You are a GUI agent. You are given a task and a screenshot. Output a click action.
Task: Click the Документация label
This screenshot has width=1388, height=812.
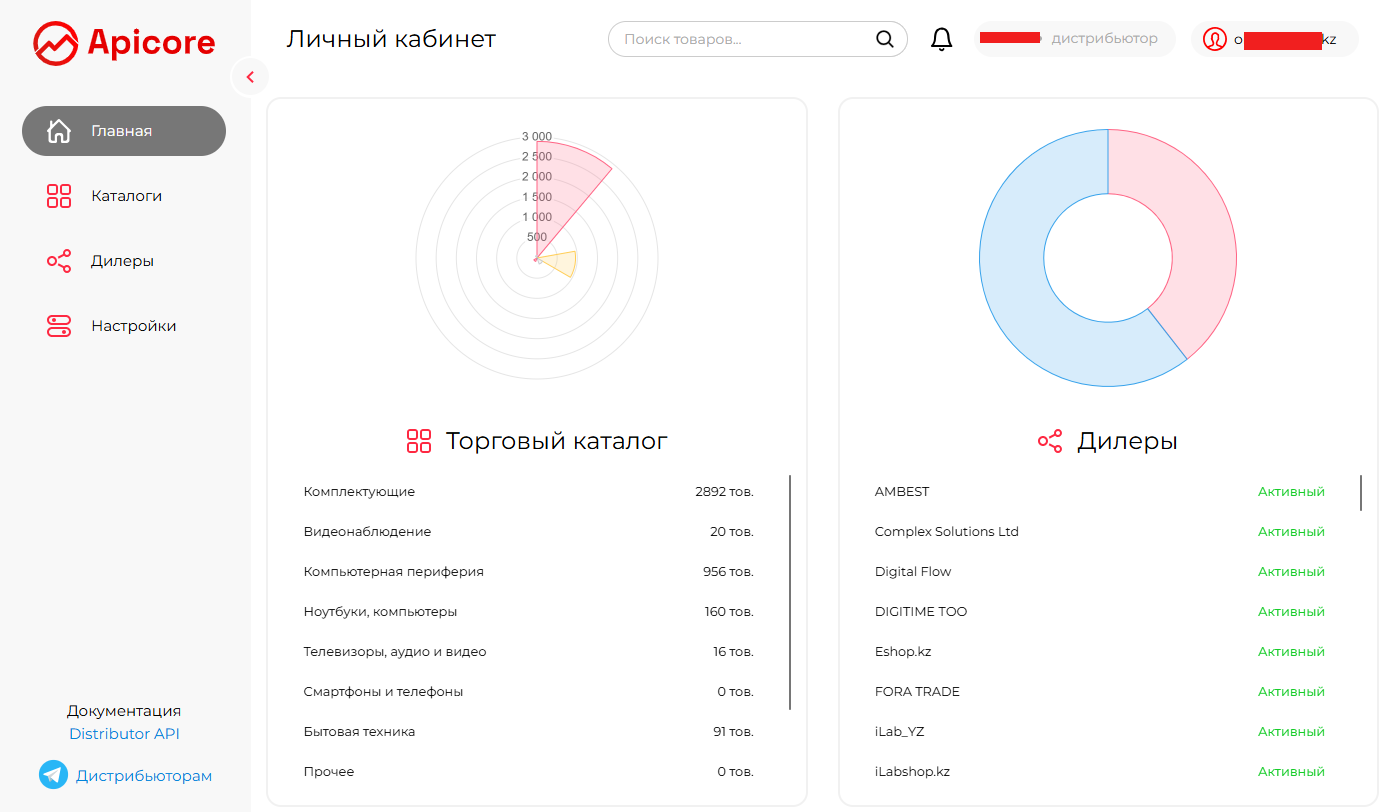pyautogui.click(x=124, y=711)
